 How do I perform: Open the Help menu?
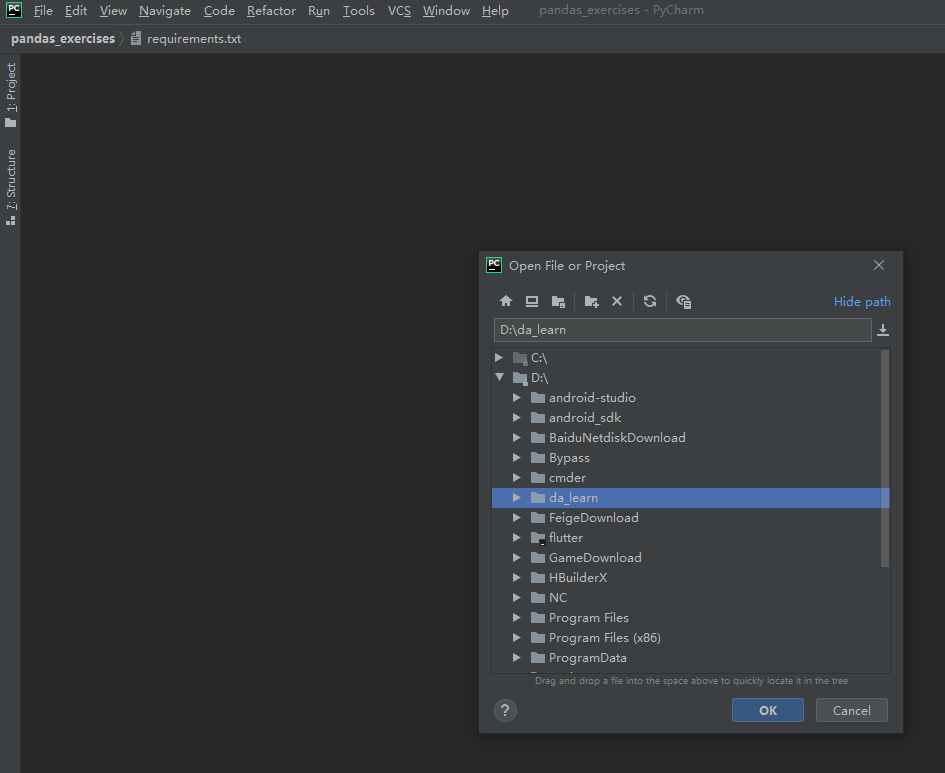495,11
